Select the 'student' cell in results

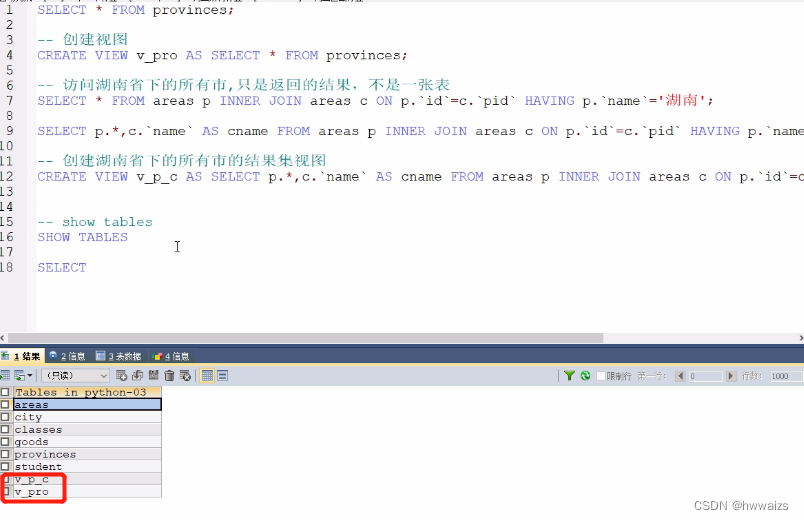(x=87, y=467)
